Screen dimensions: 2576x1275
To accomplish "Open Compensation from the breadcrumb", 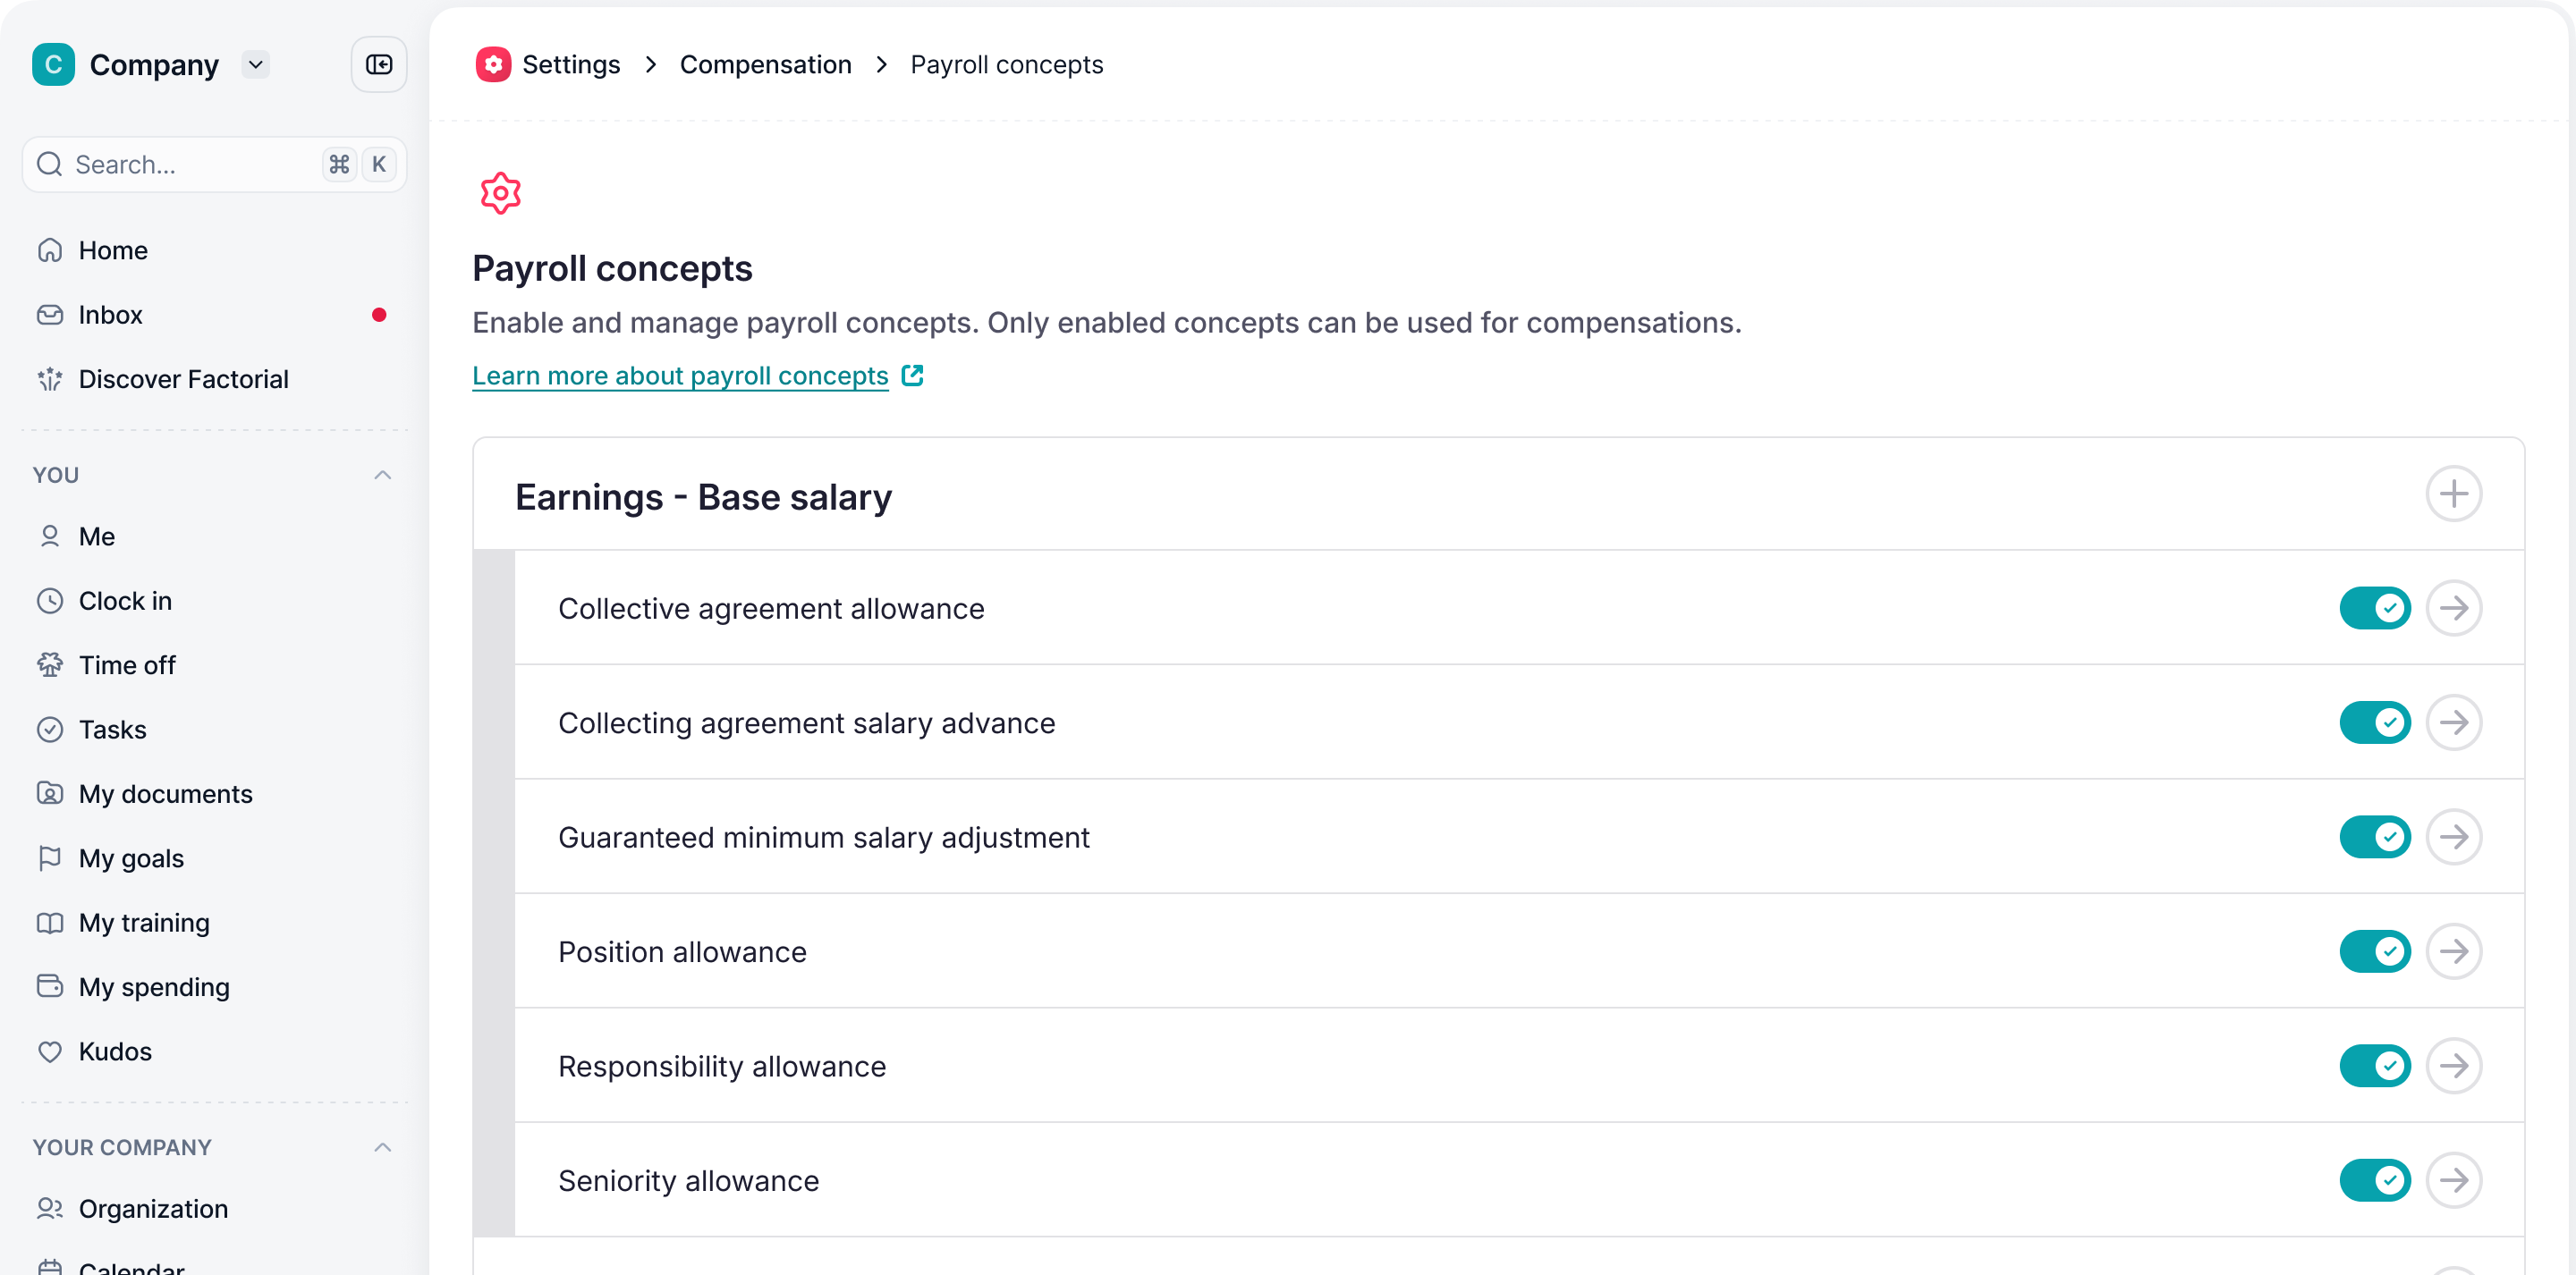I will (765, 64).
